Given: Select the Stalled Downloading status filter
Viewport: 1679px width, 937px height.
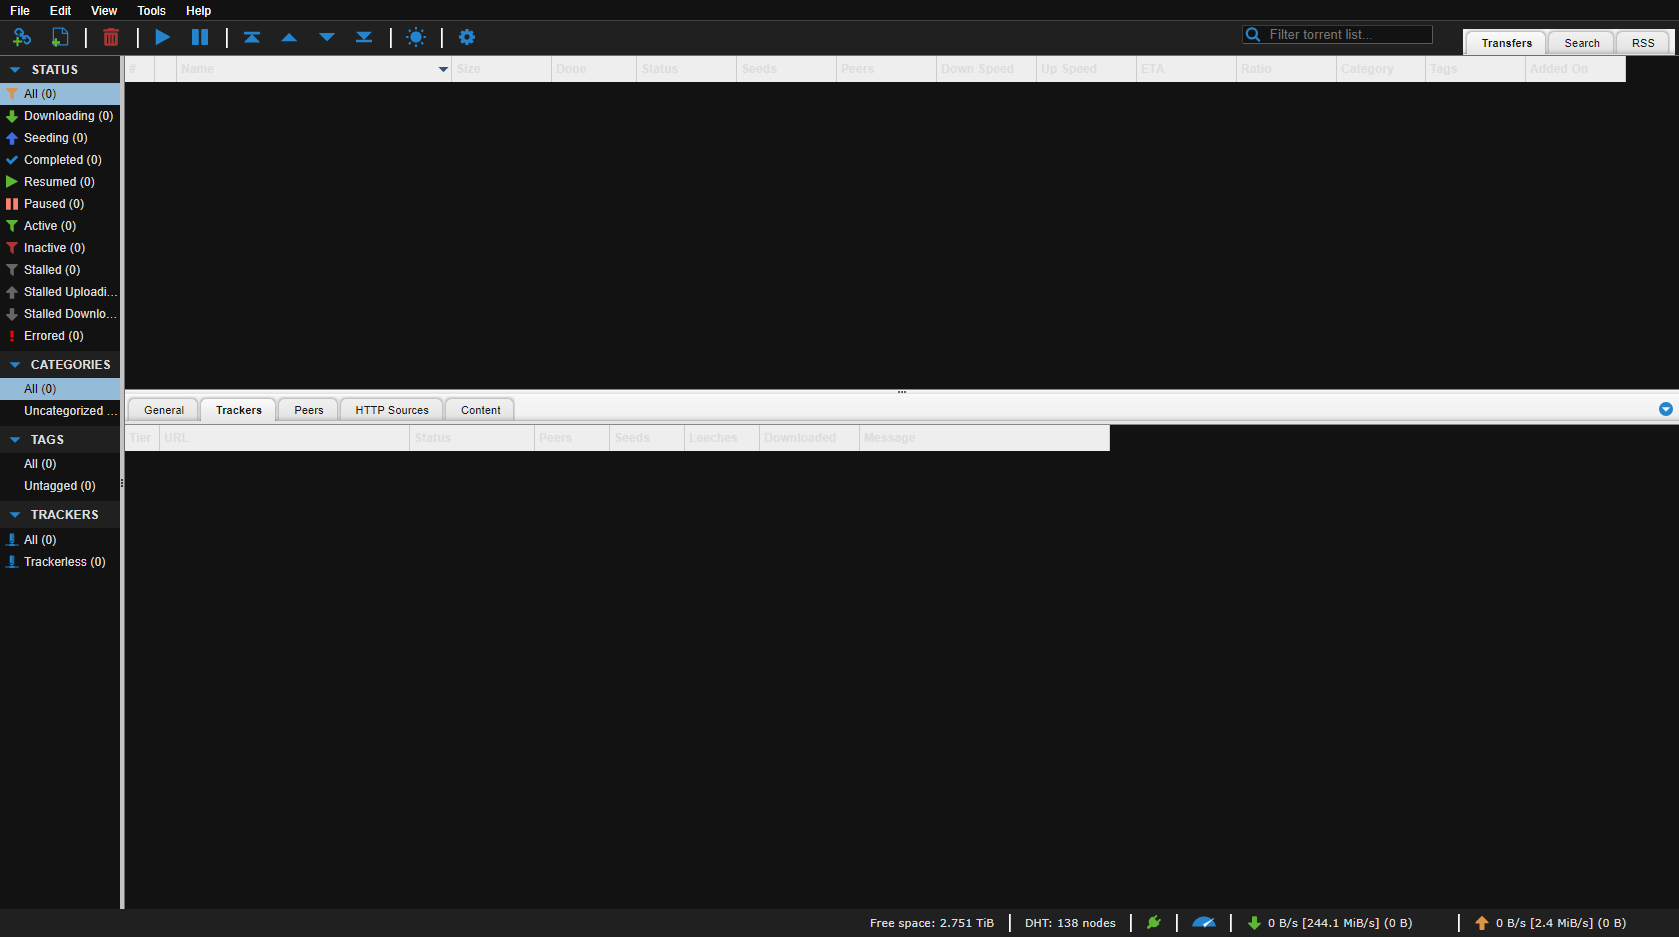Looking at the screenshot, I should (60, 314).
